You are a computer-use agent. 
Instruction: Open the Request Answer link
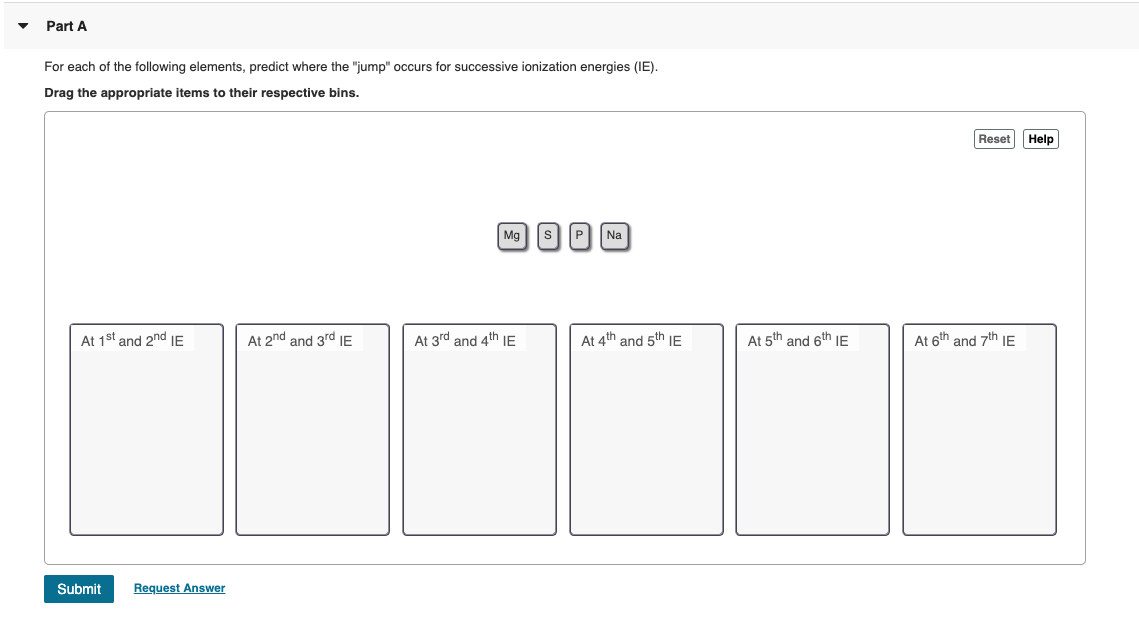(x=180, y=588)
